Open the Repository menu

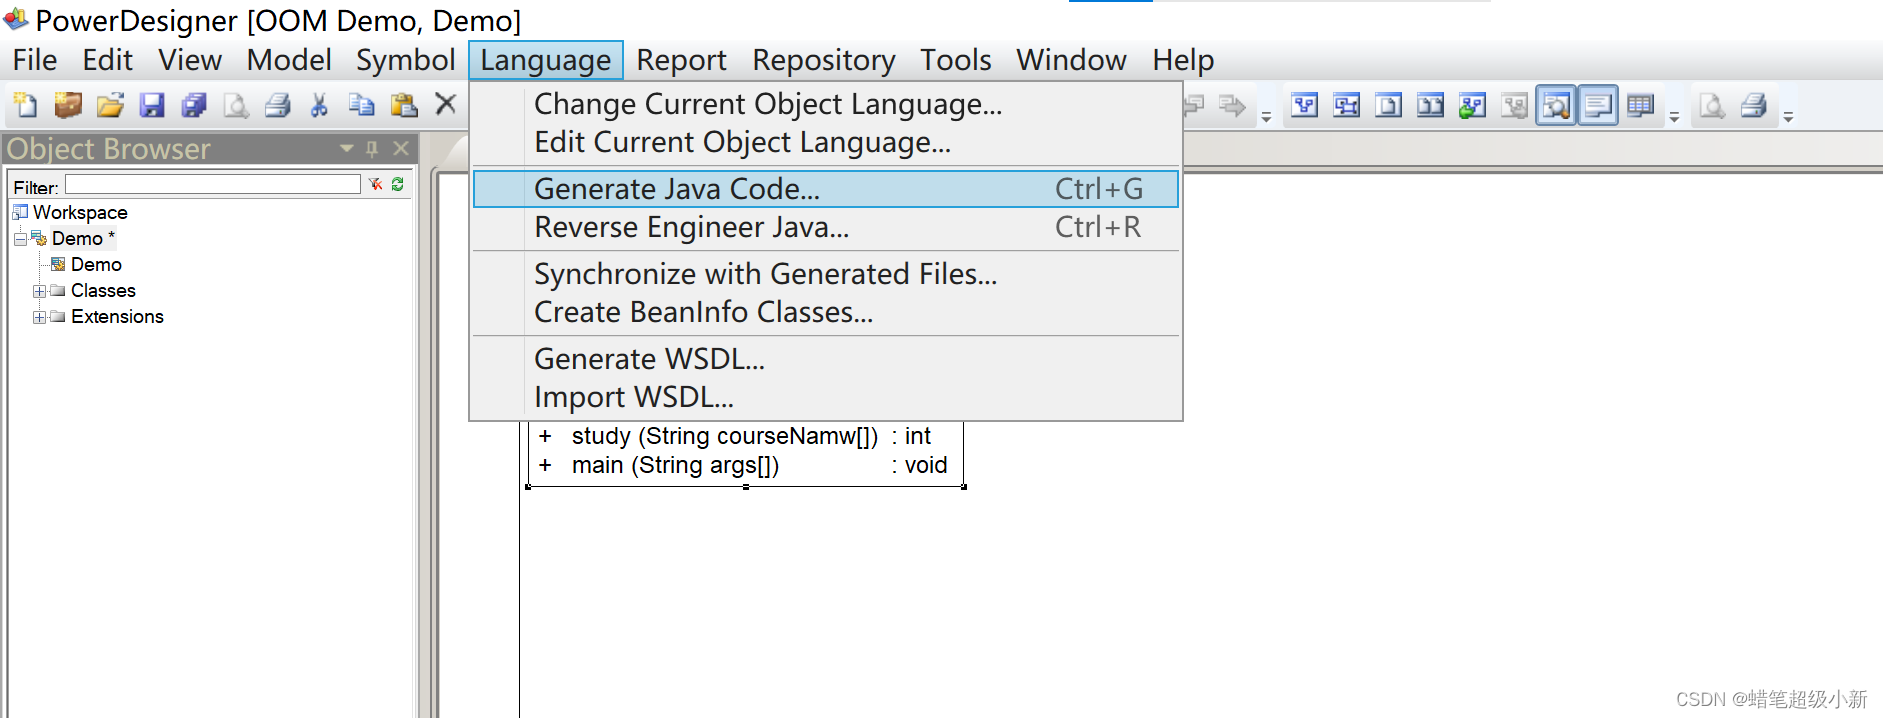tap(824, 60)
